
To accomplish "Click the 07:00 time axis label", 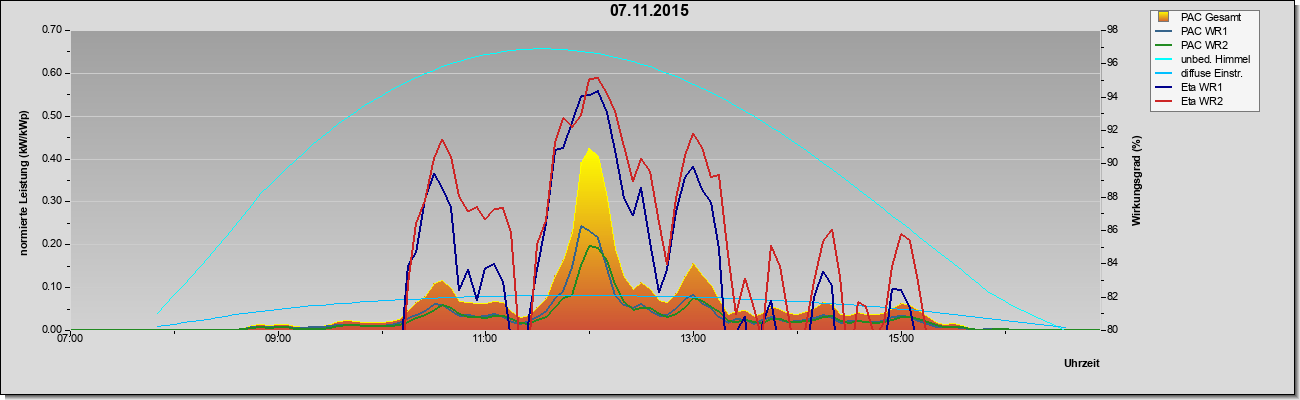I will pos(70,339).
